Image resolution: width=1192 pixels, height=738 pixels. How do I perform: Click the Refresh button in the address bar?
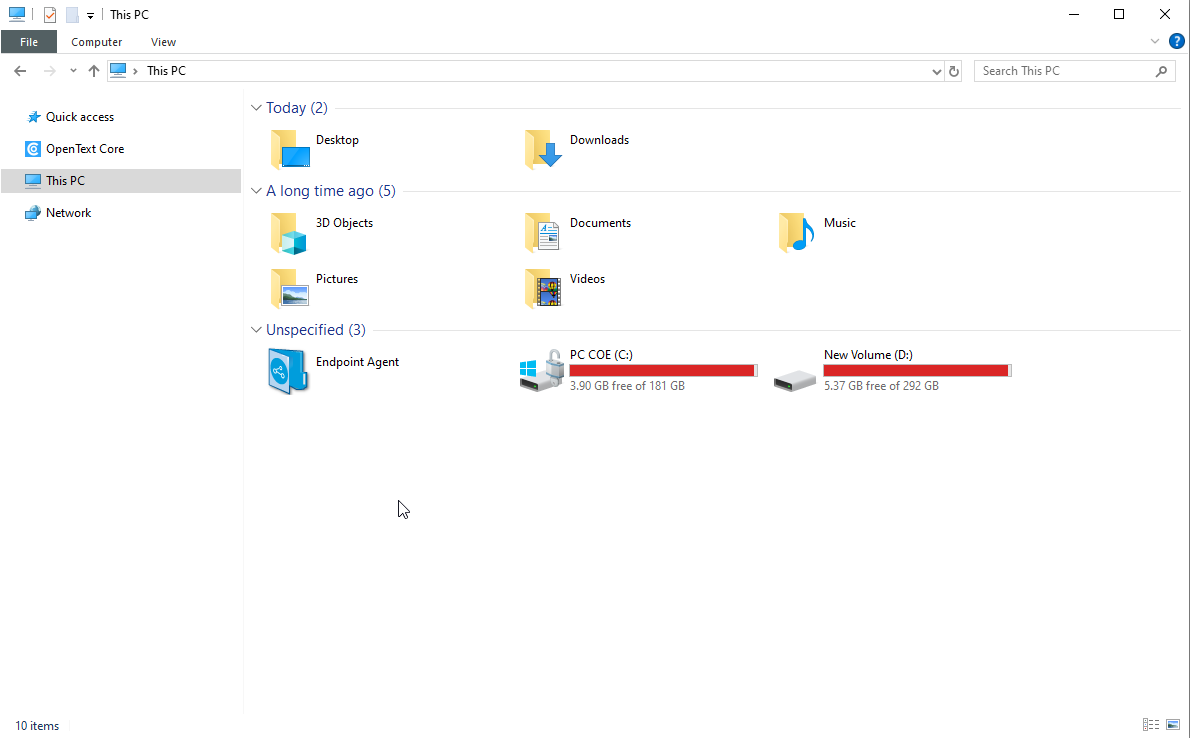coord(953,71)
